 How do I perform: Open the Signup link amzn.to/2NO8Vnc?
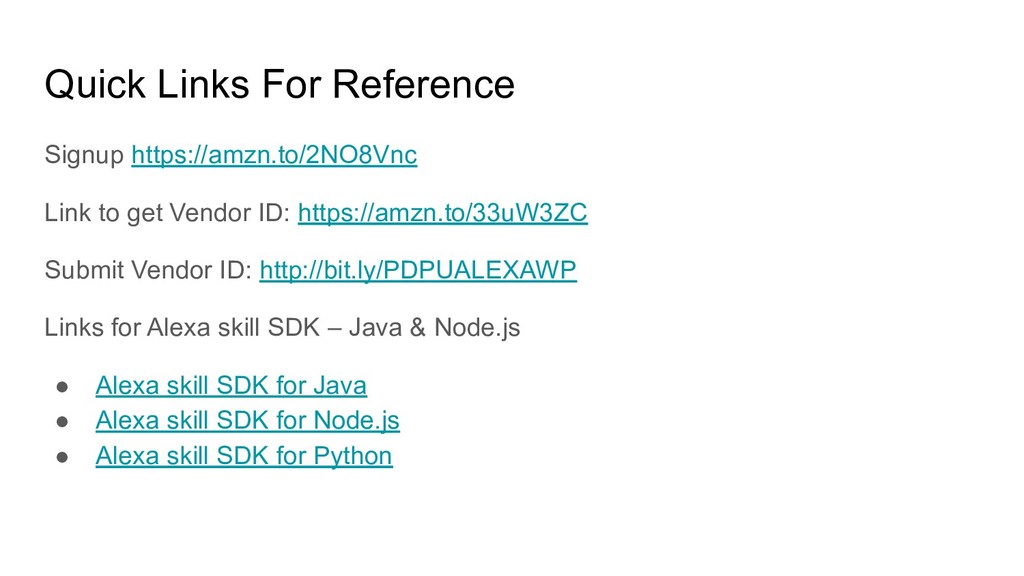pyautogui.click(x=274, y=155)
